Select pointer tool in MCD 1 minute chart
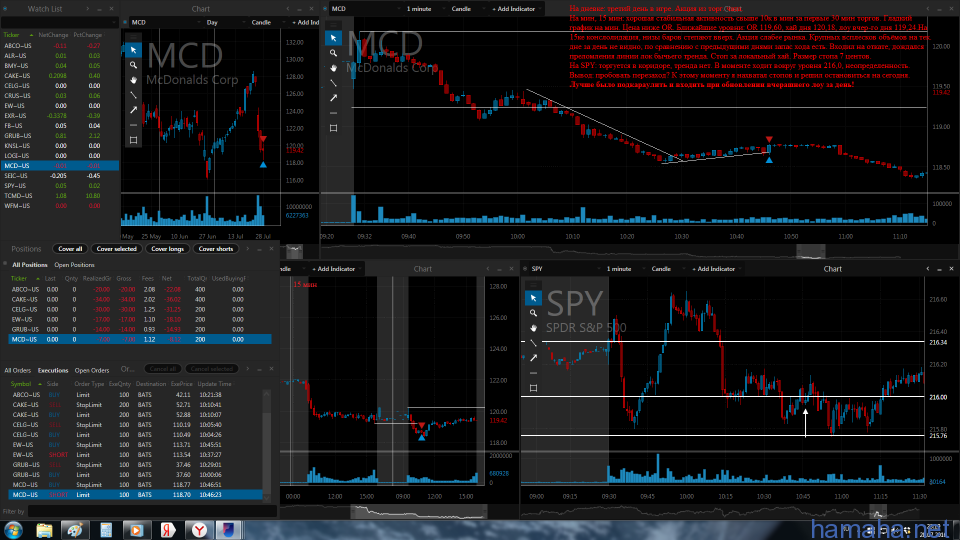 tap(333, 38)
